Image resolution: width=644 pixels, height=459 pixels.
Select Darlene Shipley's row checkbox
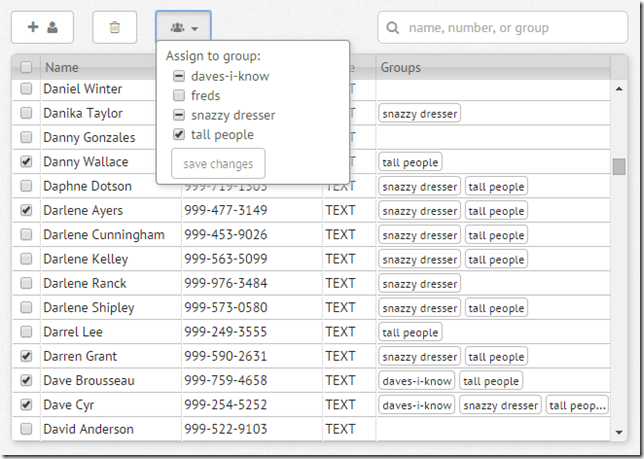coord(26,307)
